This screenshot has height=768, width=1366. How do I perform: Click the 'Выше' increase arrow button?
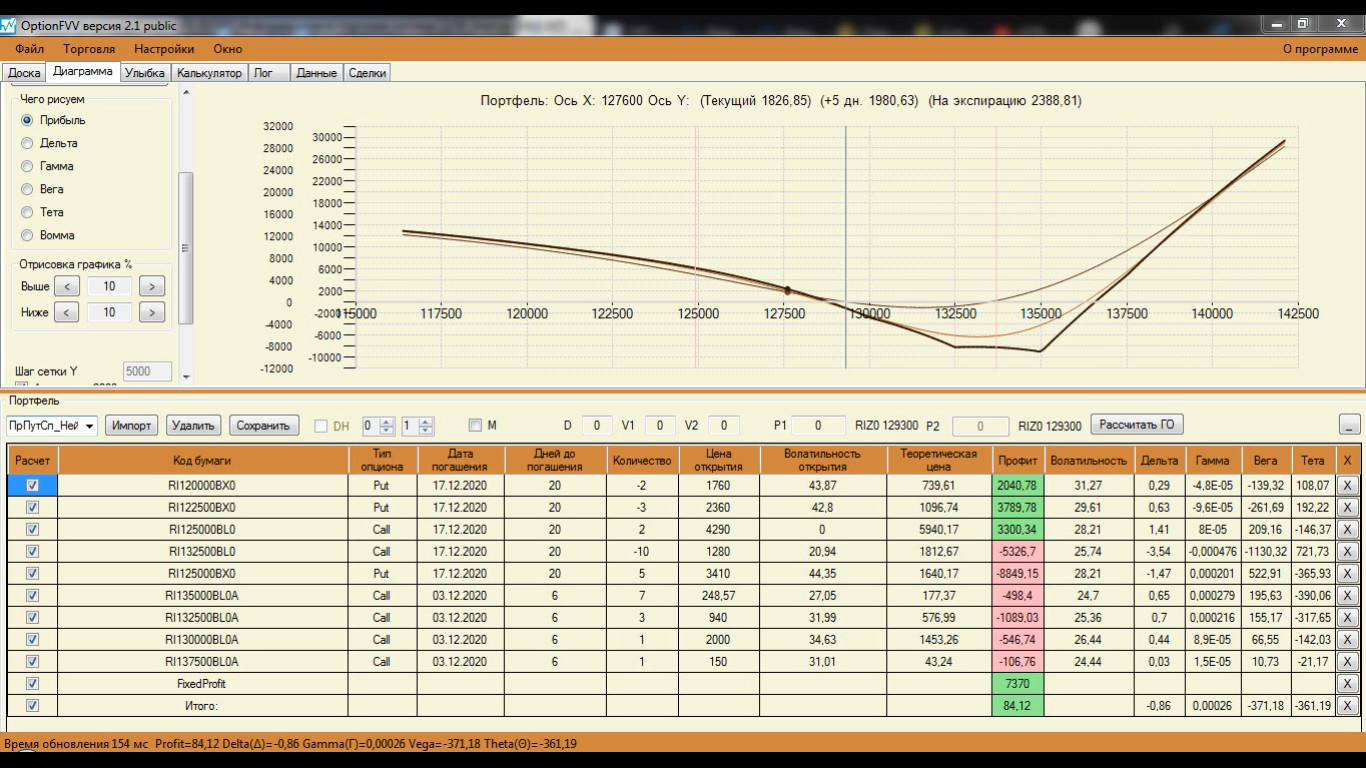[x=151, y=286]
